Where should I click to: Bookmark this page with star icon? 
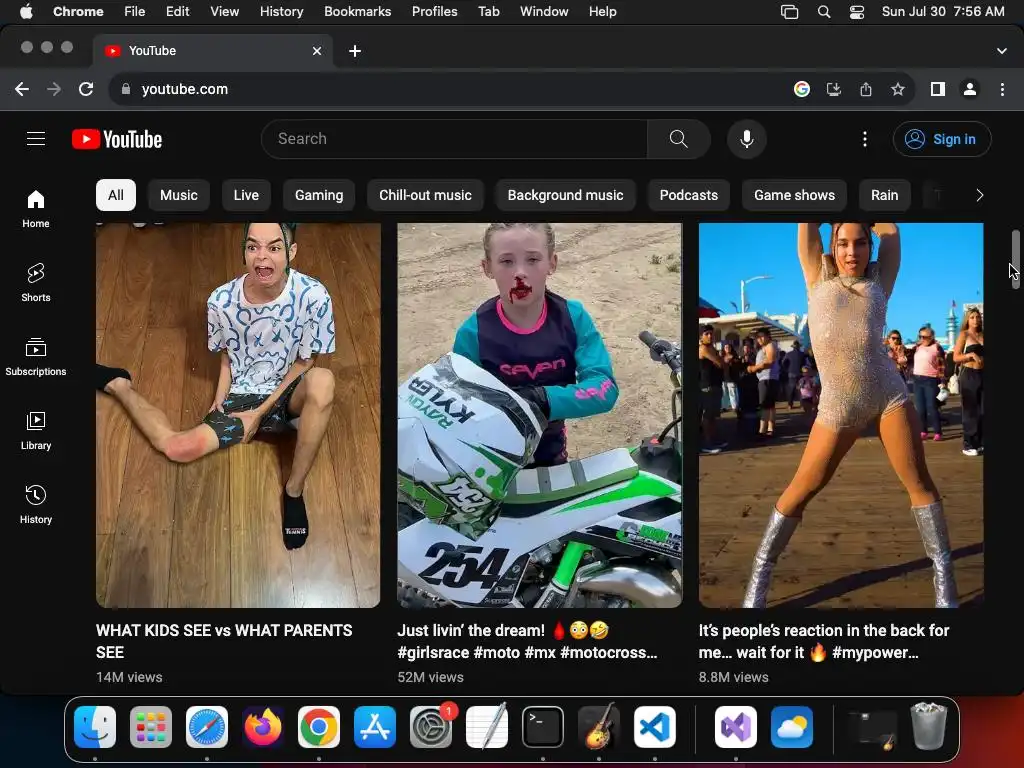click(x=898, y=89)
